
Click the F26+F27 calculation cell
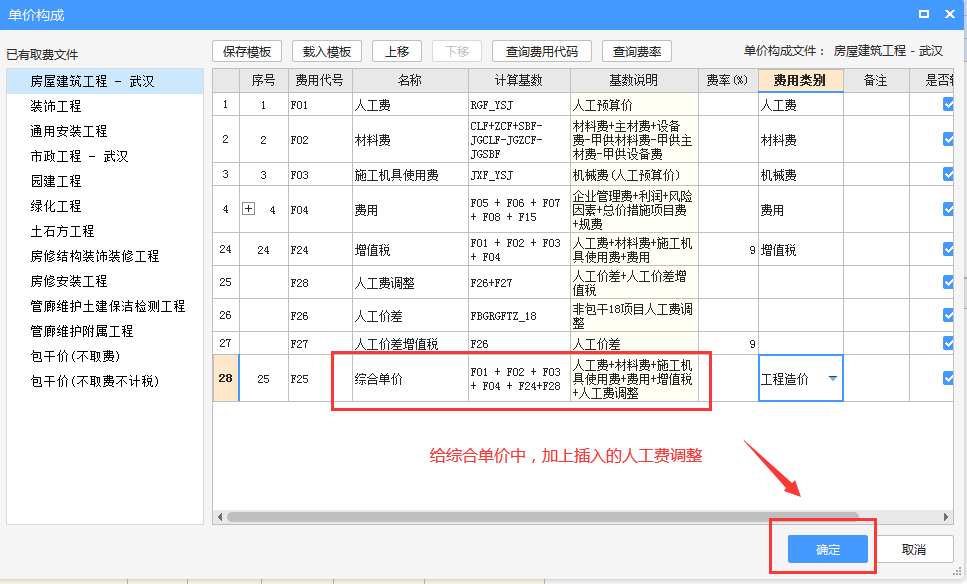pyautogui.click(x=519, y=282)
